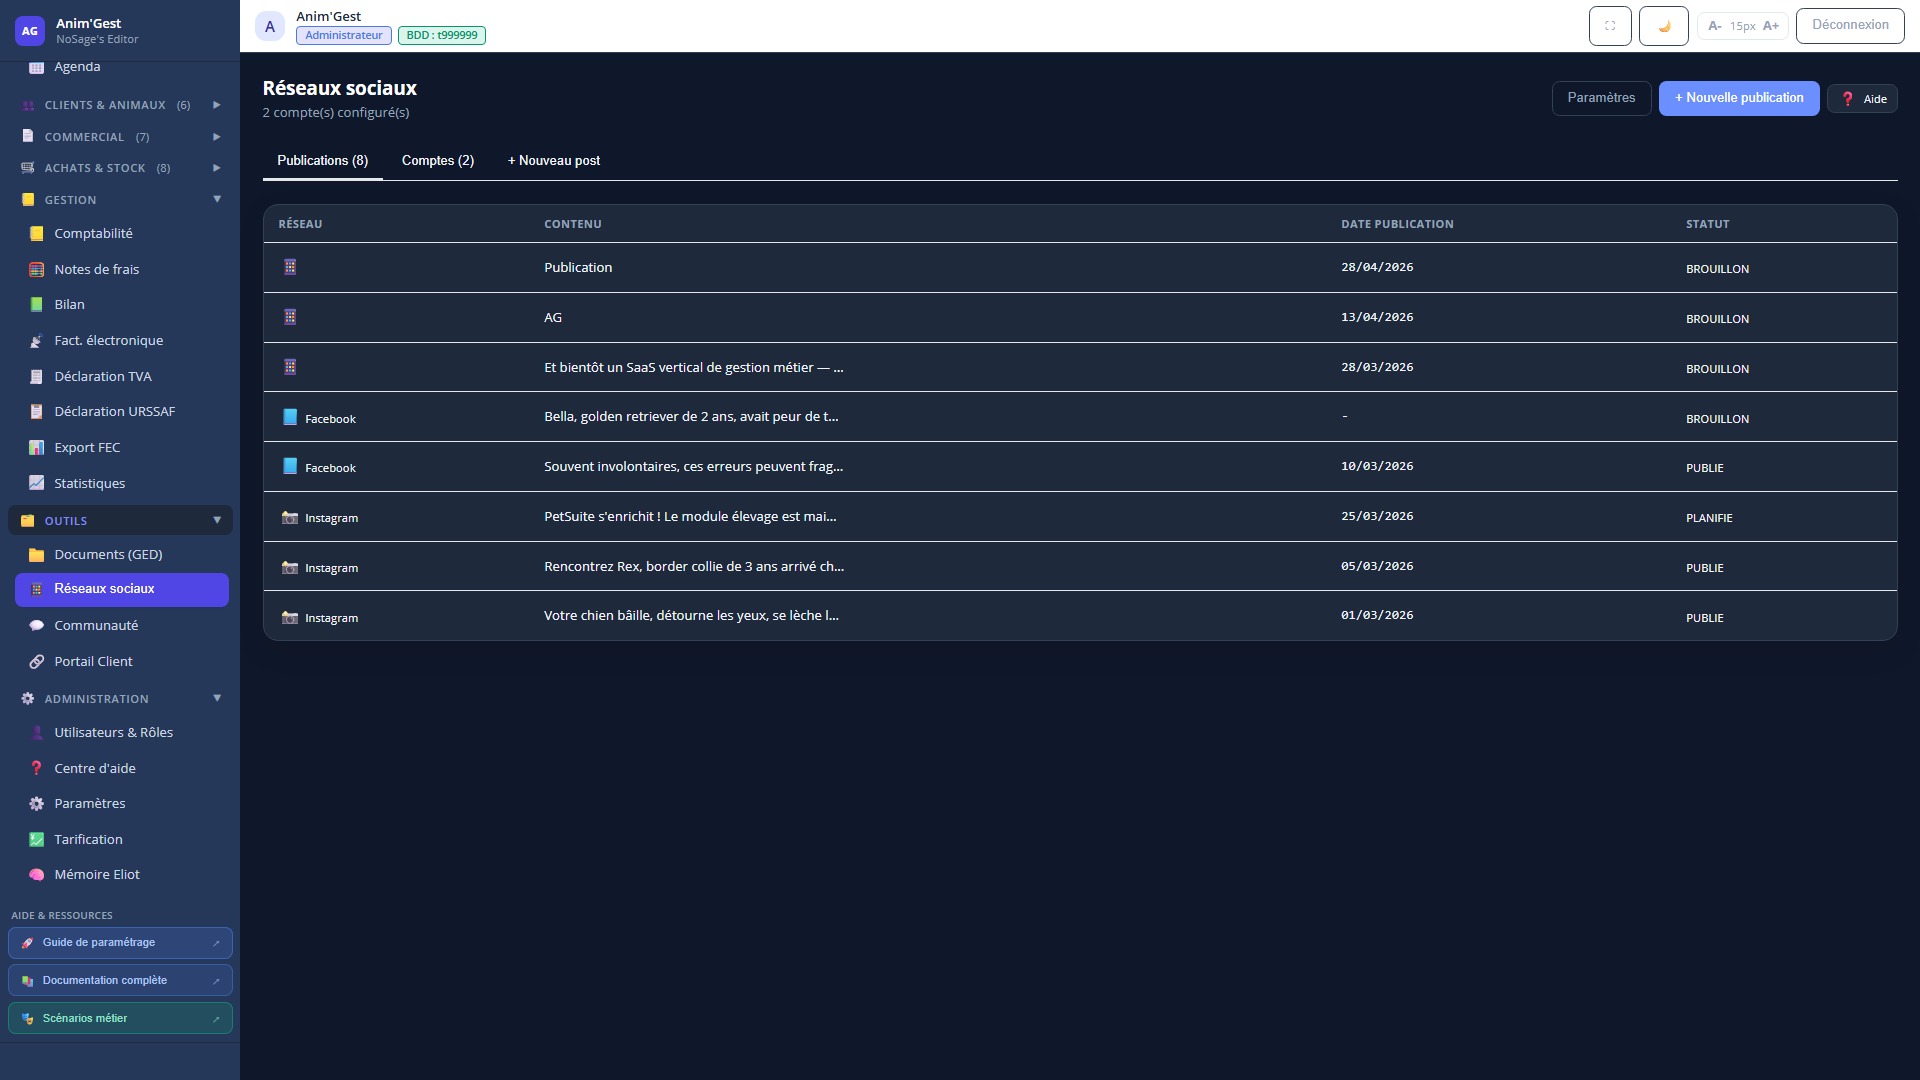The width and height of the screenshot is (1920, 1080).
Task: Decrease font size with A- control
Action: 1714,26
